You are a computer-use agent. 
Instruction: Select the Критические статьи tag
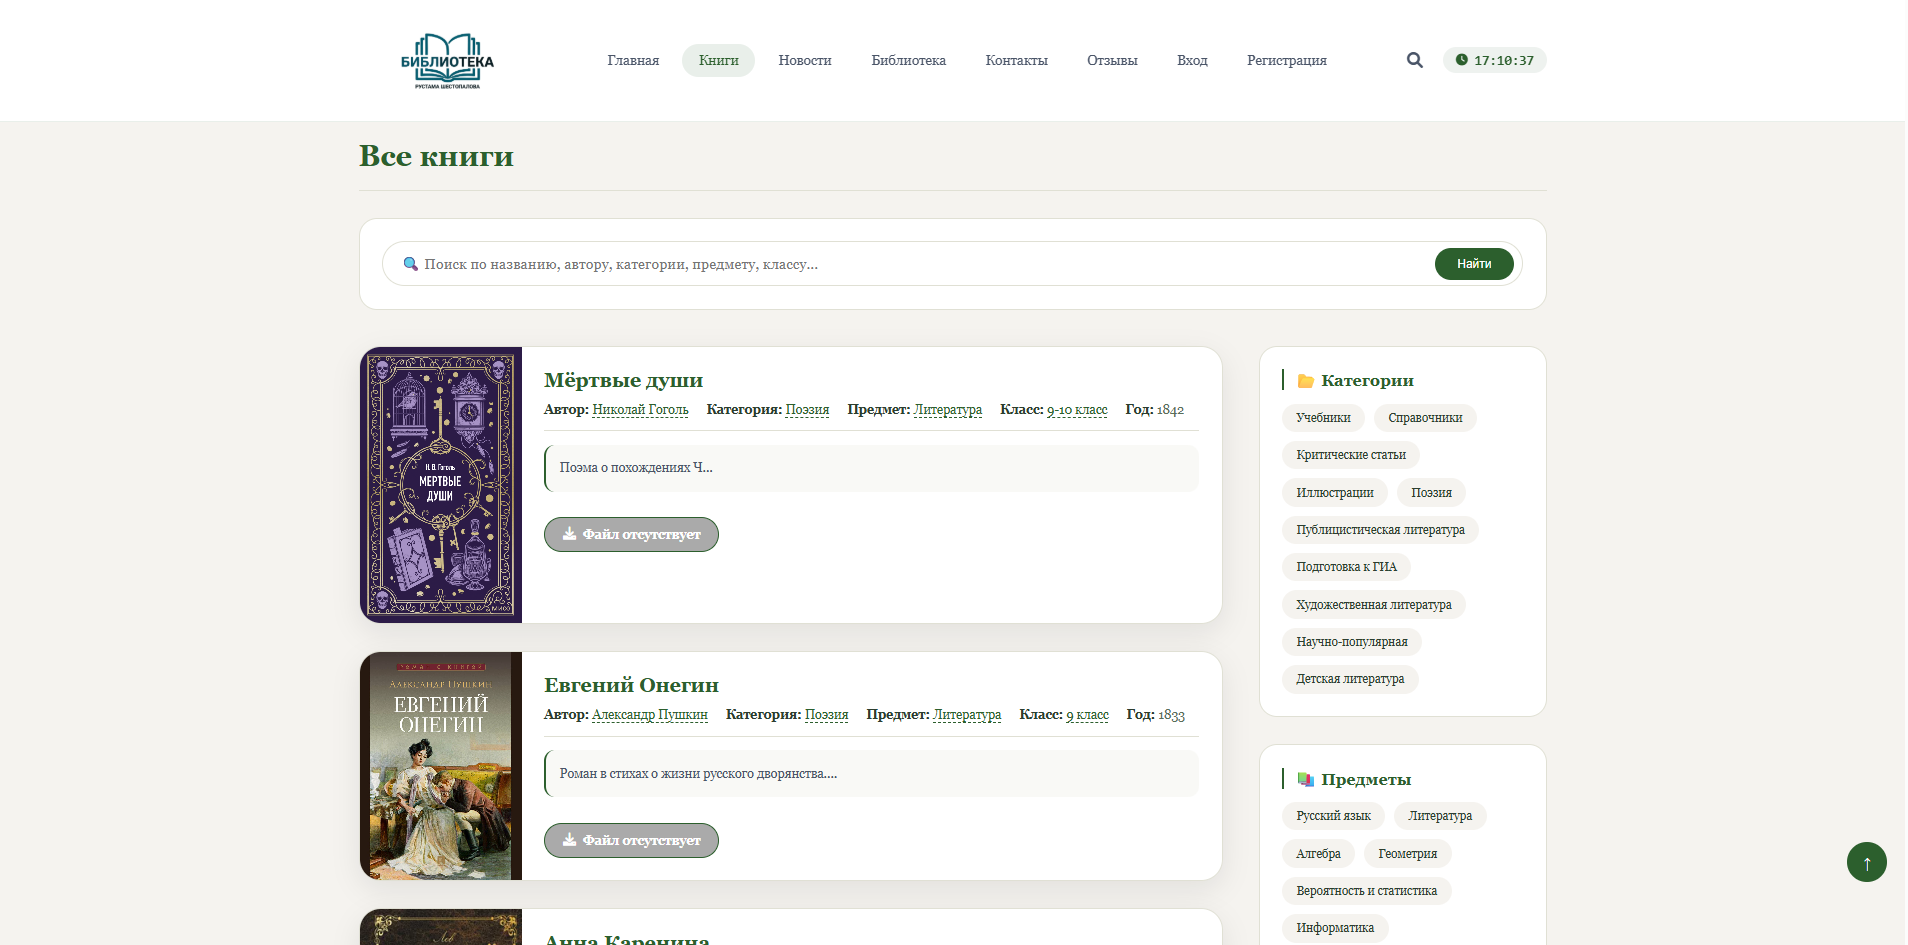[1351, 455]
